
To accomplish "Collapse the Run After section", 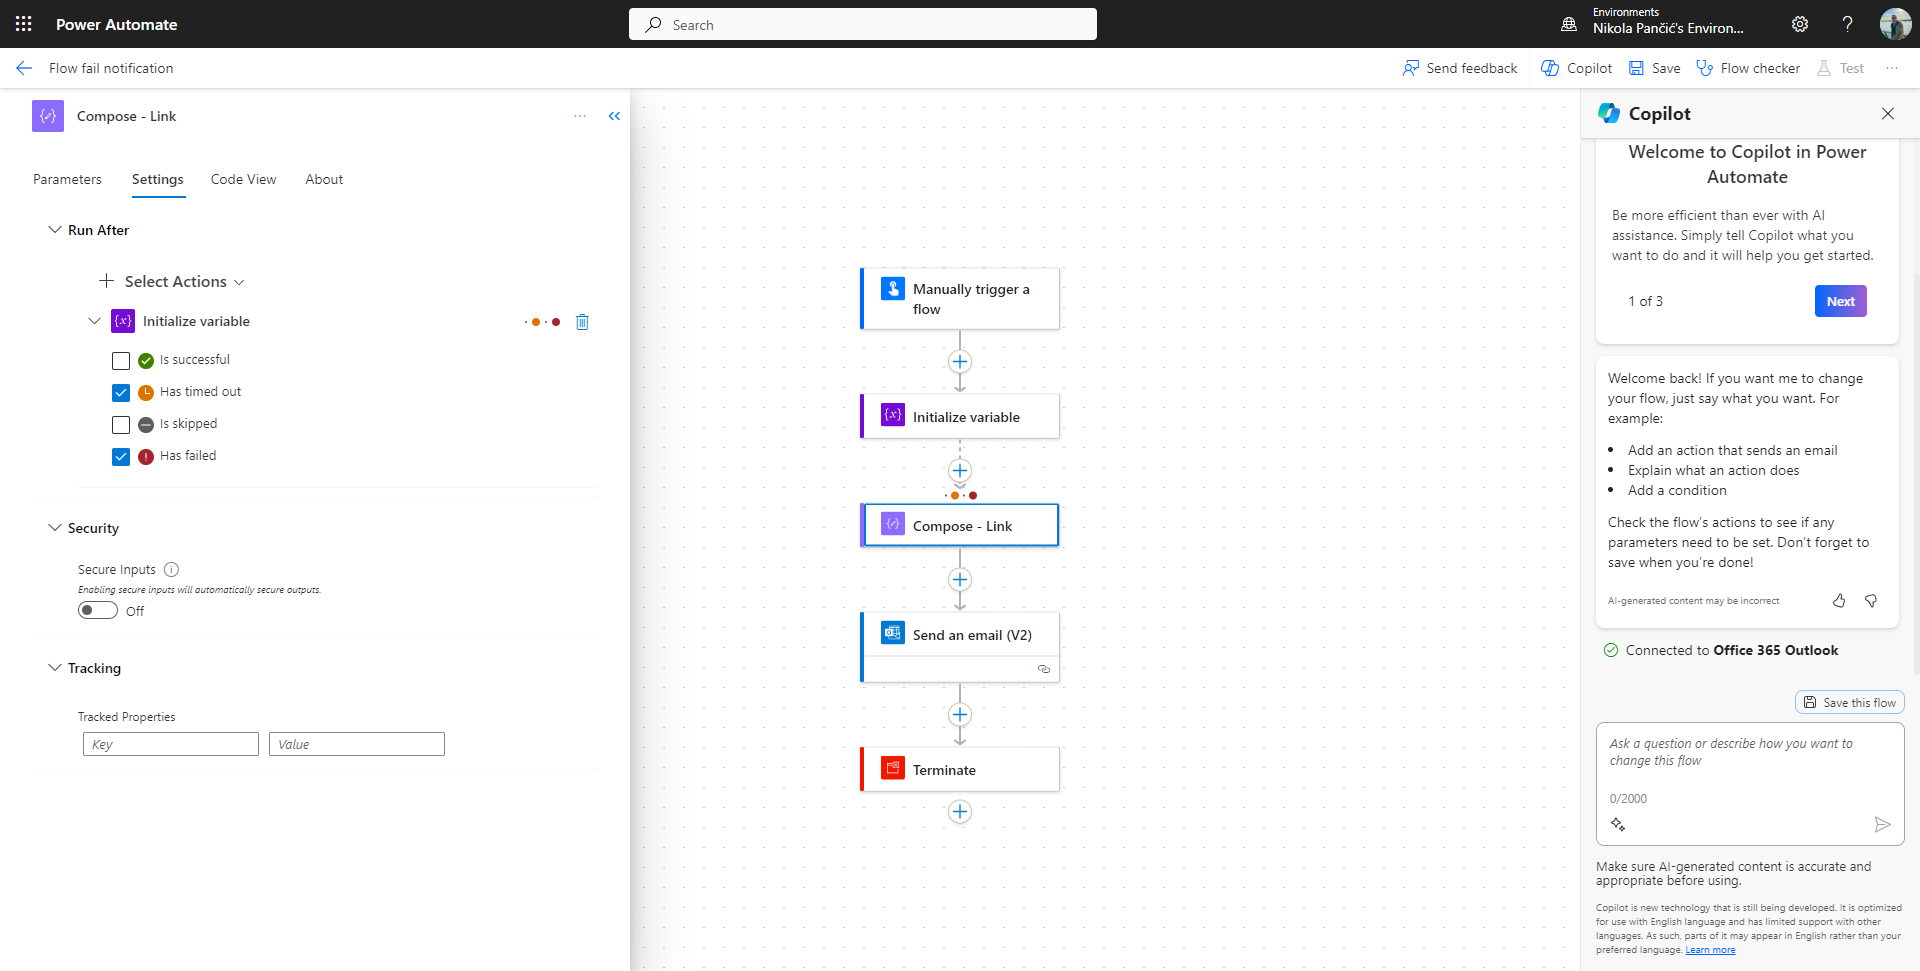I will click(x=54, y=229).
